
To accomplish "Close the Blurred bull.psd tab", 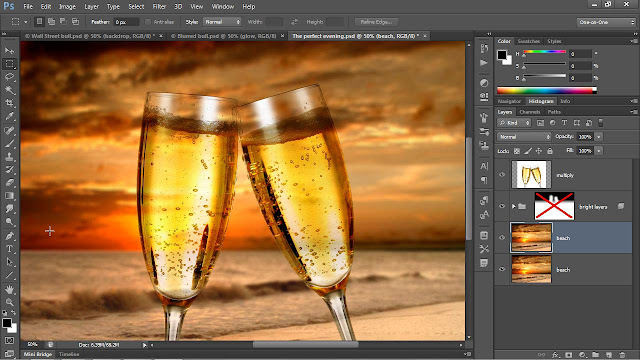I will pos(282,36).
